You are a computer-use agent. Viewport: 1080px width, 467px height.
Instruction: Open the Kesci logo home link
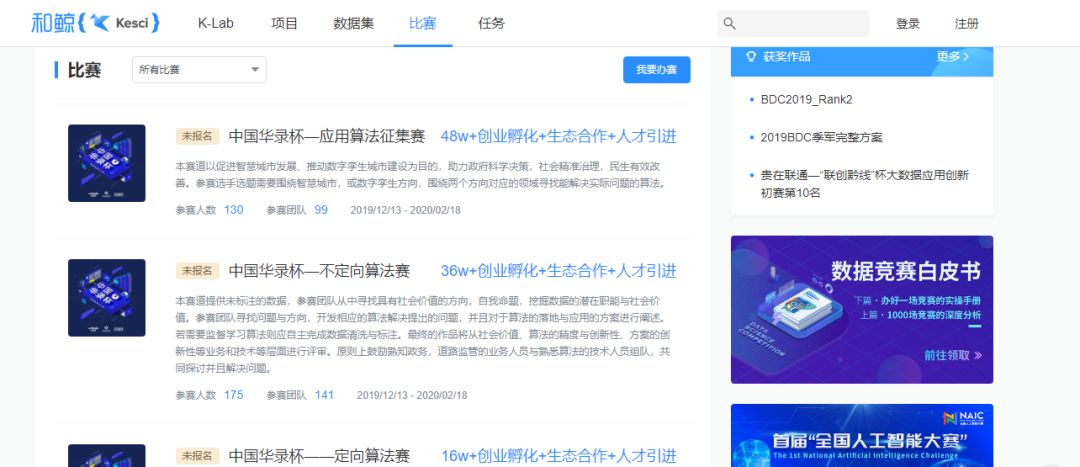pyautogui.click(x=95, y=23)
